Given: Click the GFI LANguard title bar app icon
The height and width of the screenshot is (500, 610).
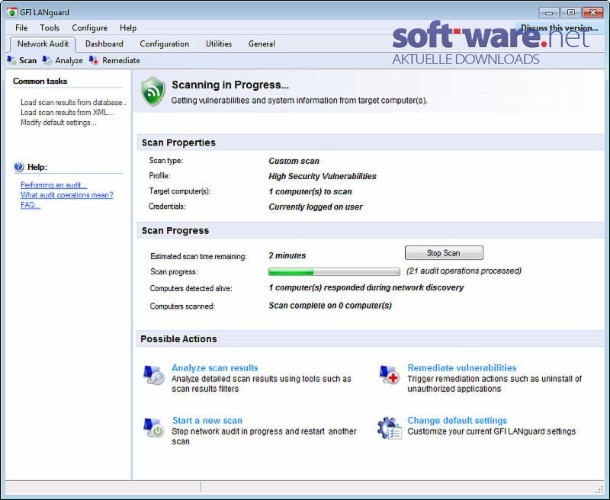Looking at the screenshot, I should 12,12.
